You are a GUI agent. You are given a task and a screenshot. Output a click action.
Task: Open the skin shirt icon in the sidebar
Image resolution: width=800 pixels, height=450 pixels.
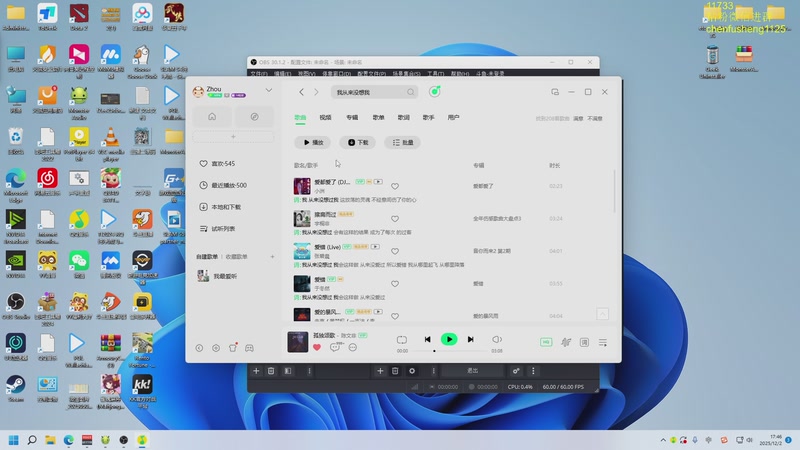(x=233, y=347)
